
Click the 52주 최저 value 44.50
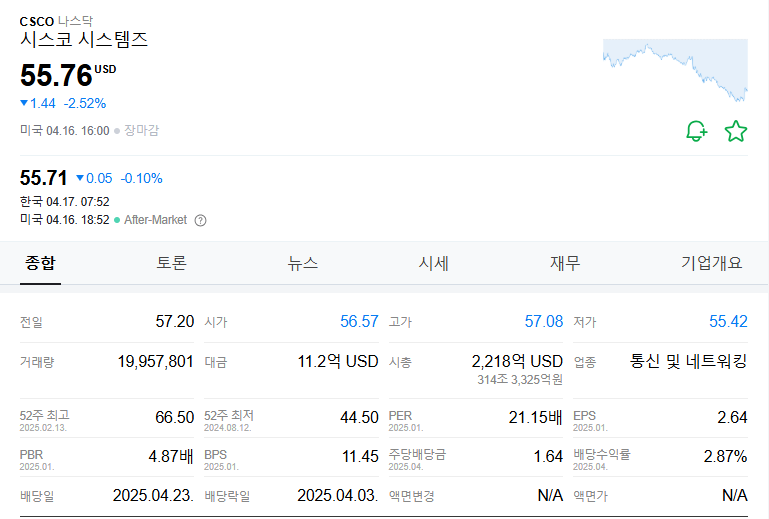(x=359, y=417)
